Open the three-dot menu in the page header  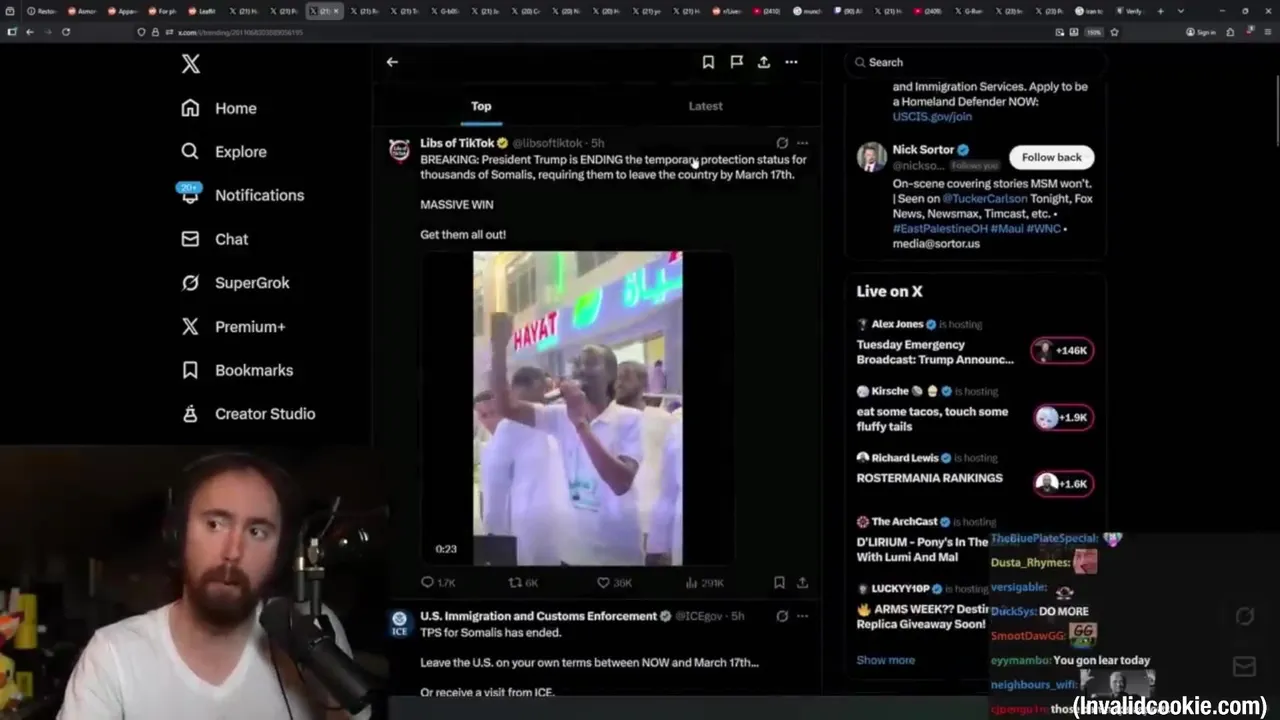click(x=791, y=62)
